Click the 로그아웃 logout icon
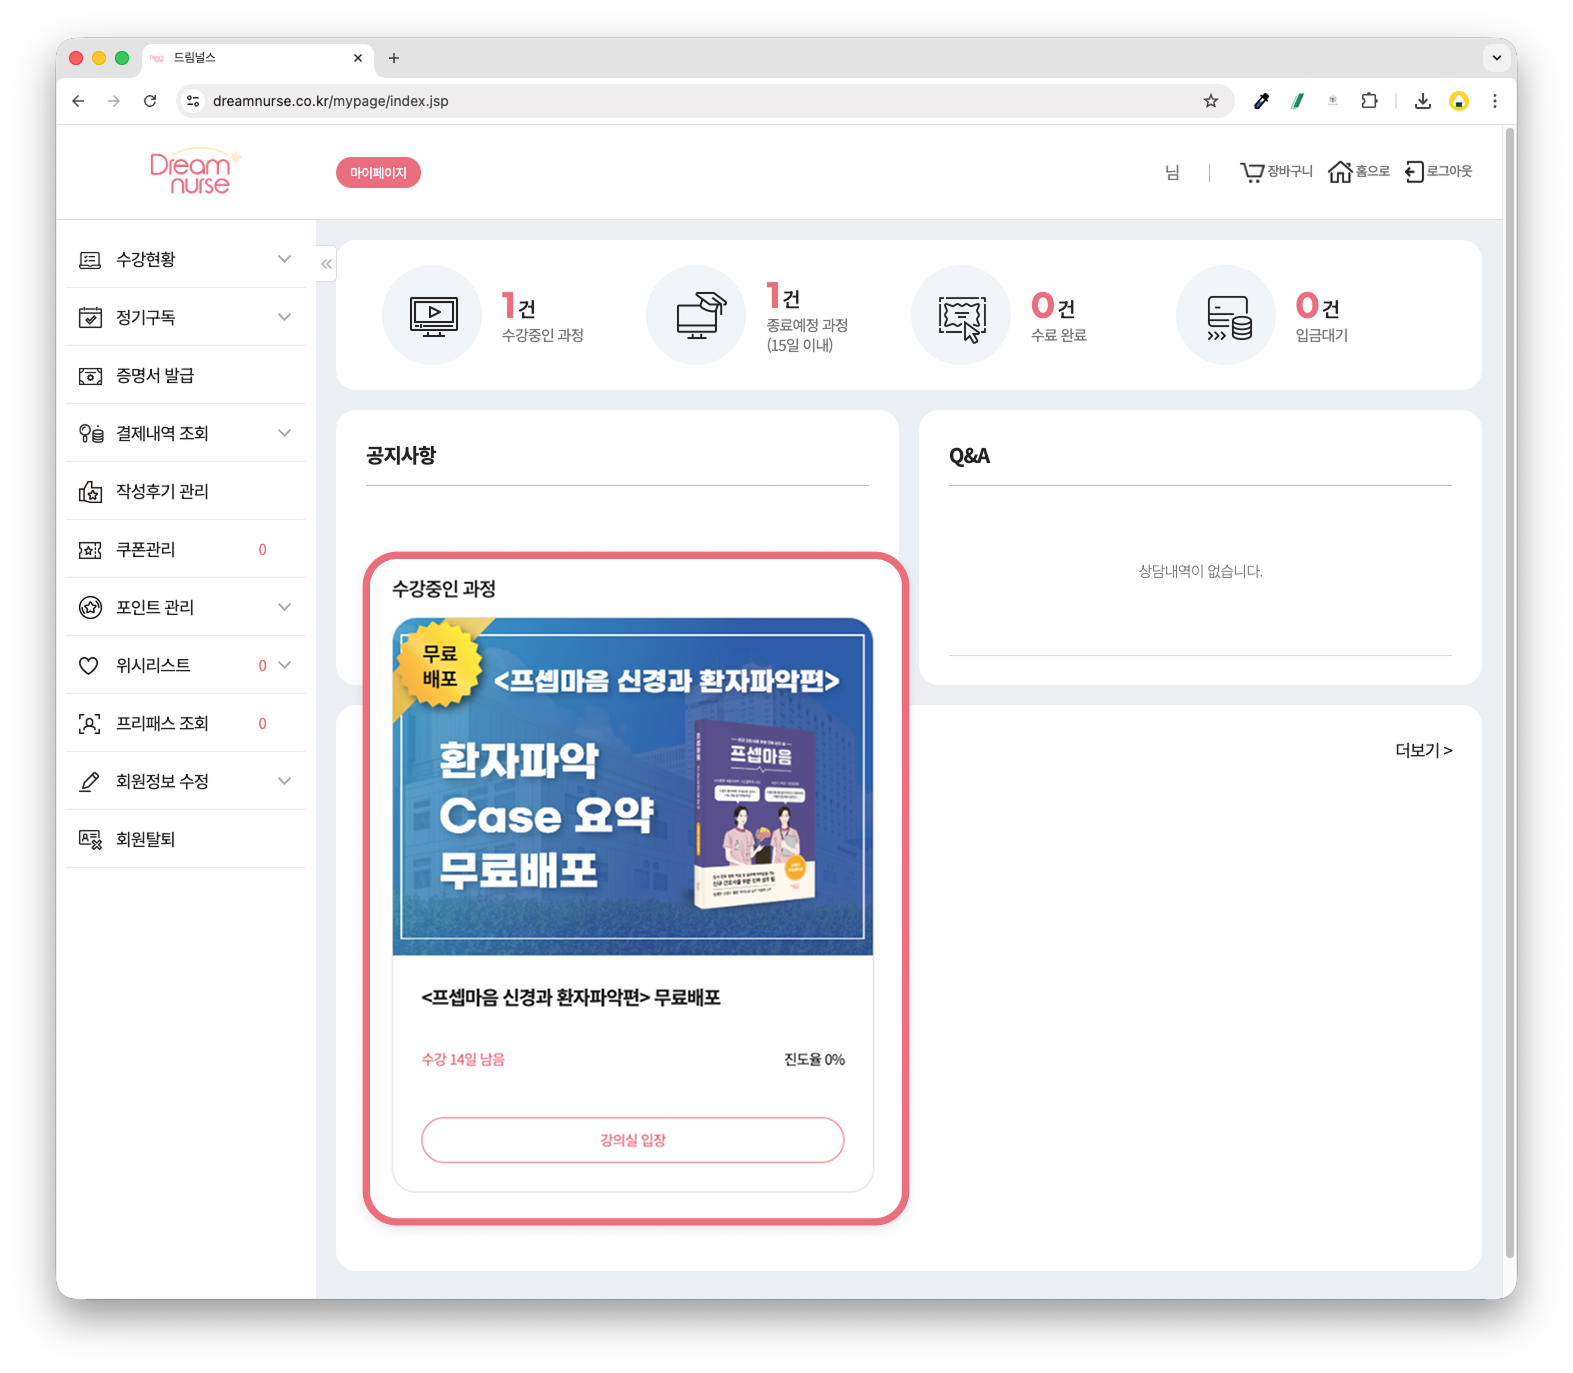The image size is (1573, 1373). pos(1414,172)
